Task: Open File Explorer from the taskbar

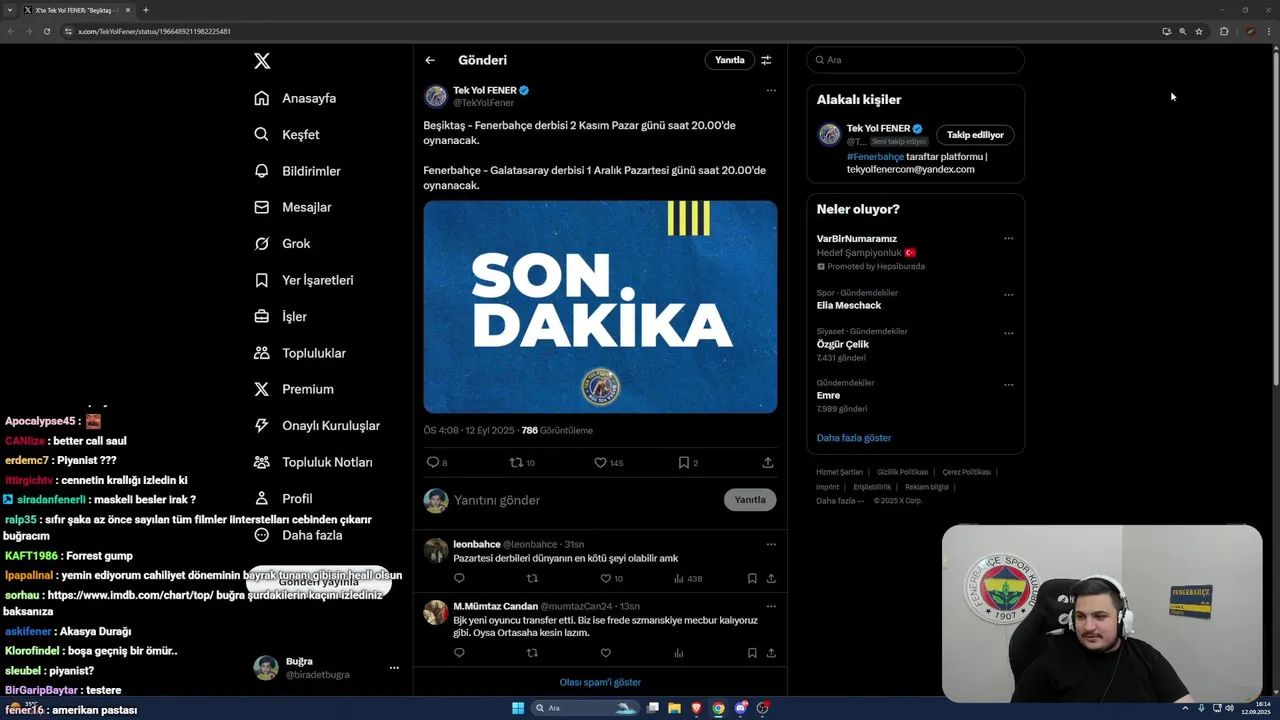Action: tap(675, 708)
